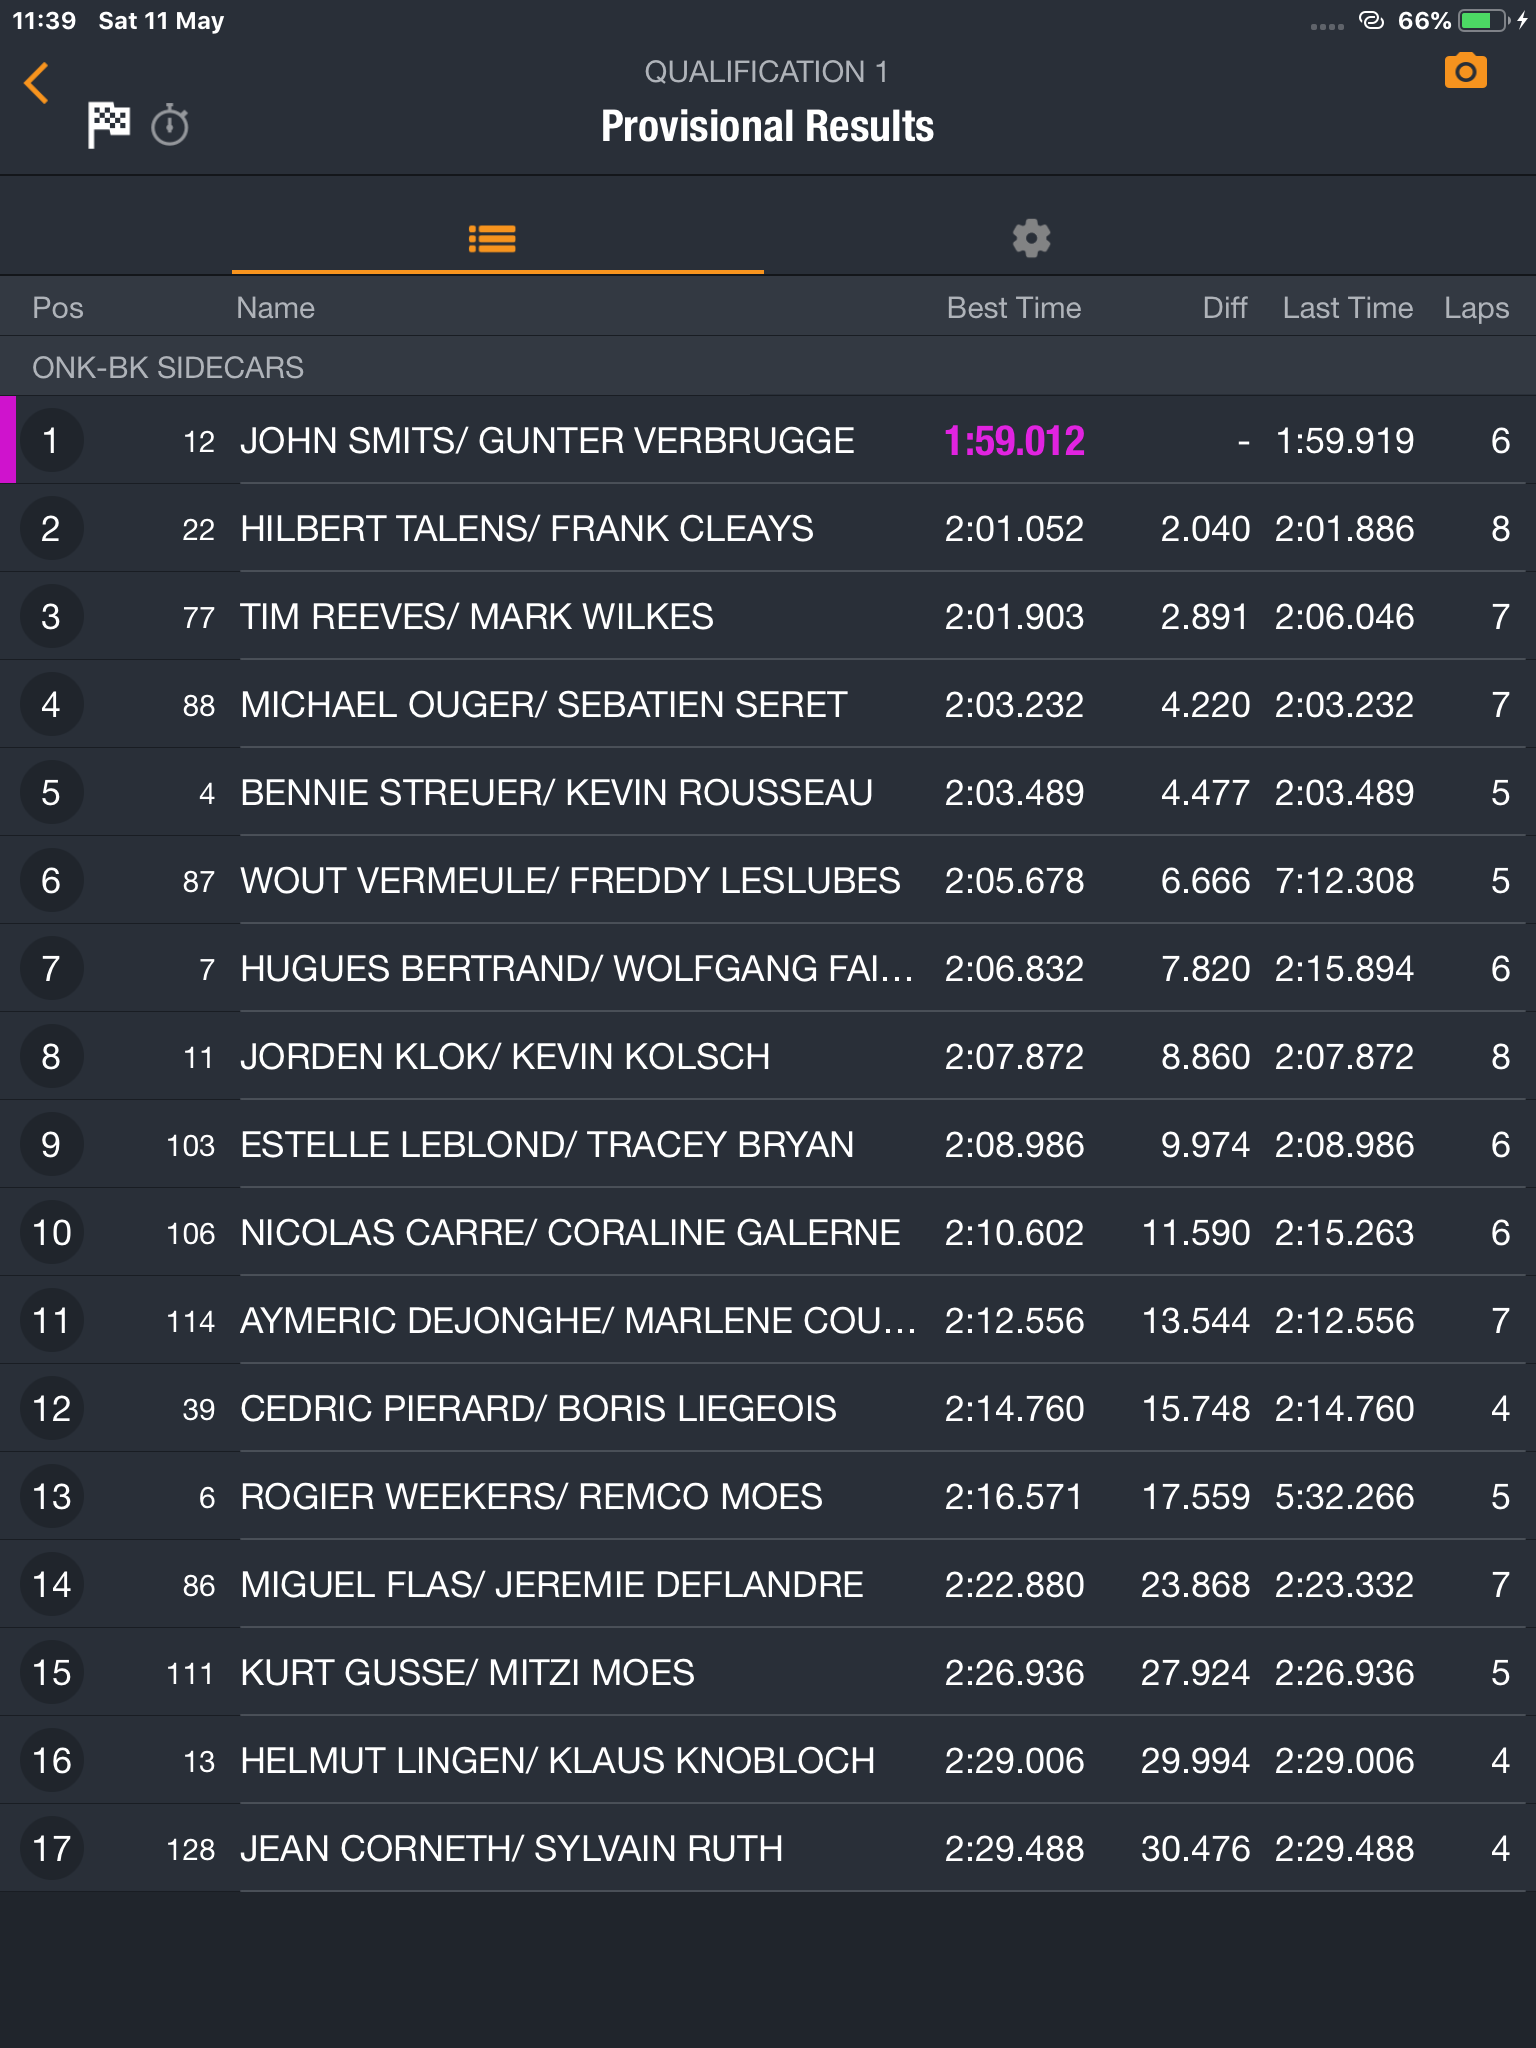Check the battery indicator in status bar
This screenshot has width=1536, height=2048.
click(x=1484, y=21)
